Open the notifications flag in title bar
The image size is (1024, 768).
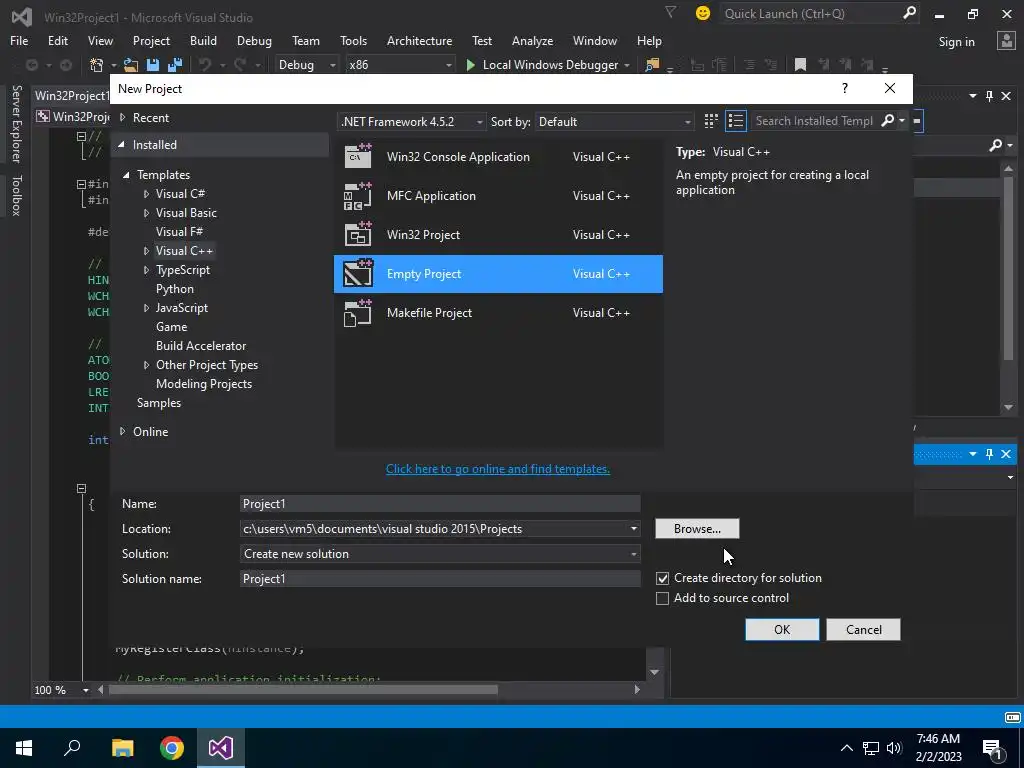click(670, 12)
